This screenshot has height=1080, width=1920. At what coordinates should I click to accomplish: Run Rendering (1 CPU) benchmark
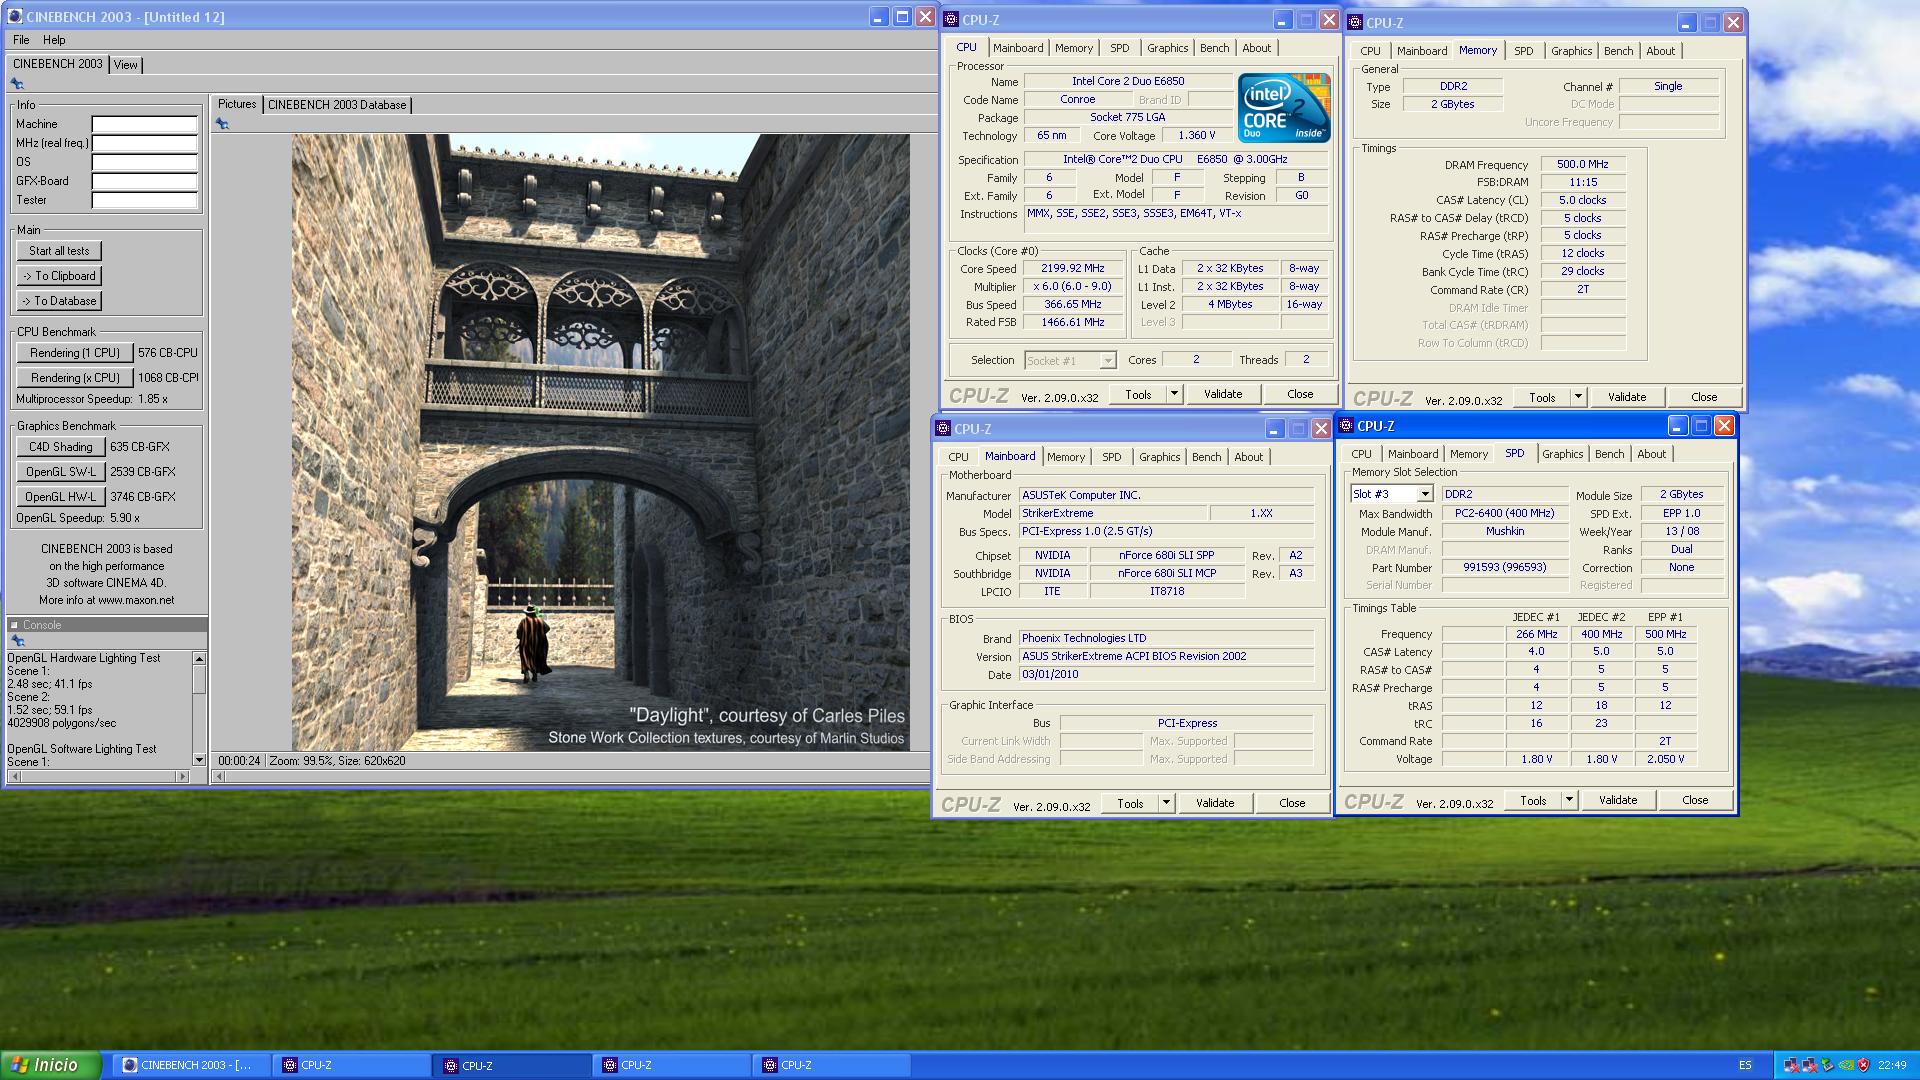click(x=75, y=353)
